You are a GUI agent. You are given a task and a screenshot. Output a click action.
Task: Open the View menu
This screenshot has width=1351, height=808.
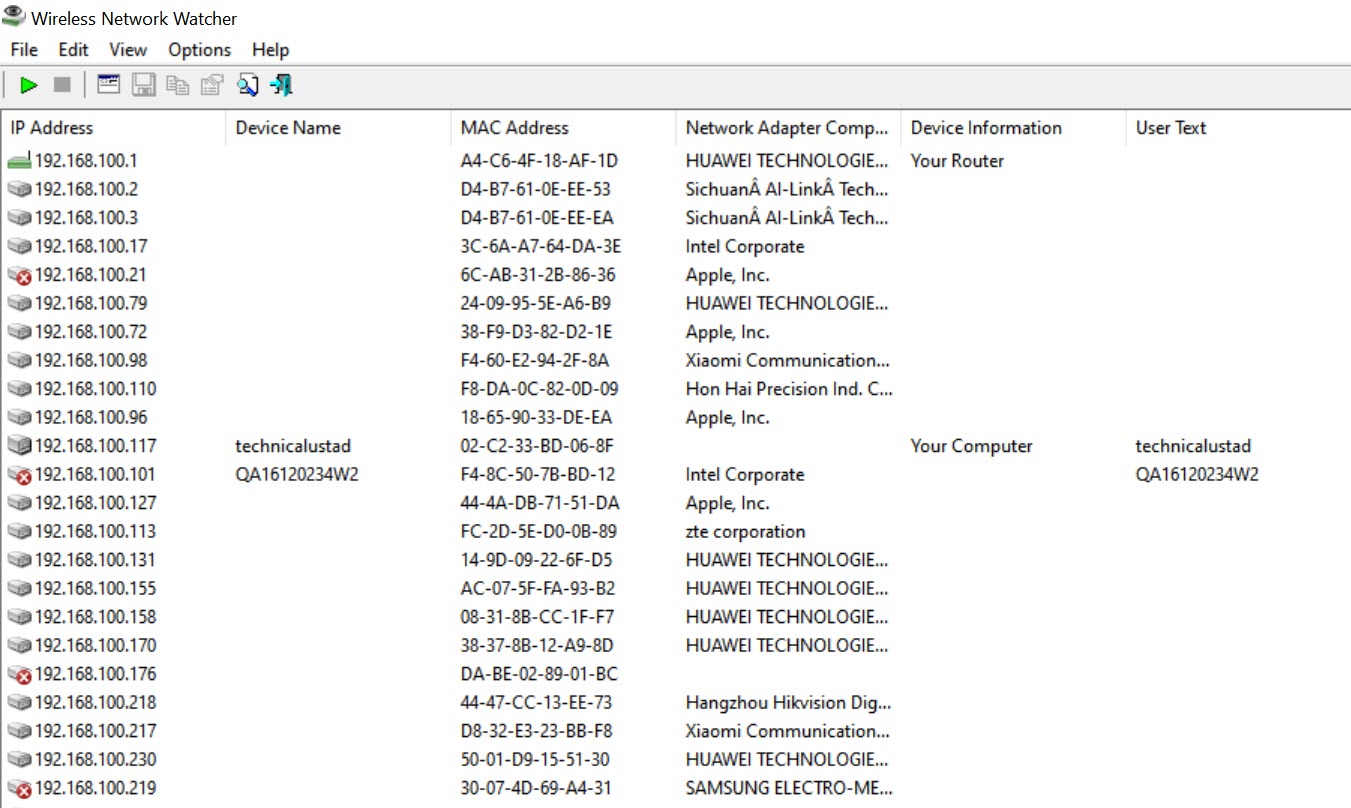(128, 50)
